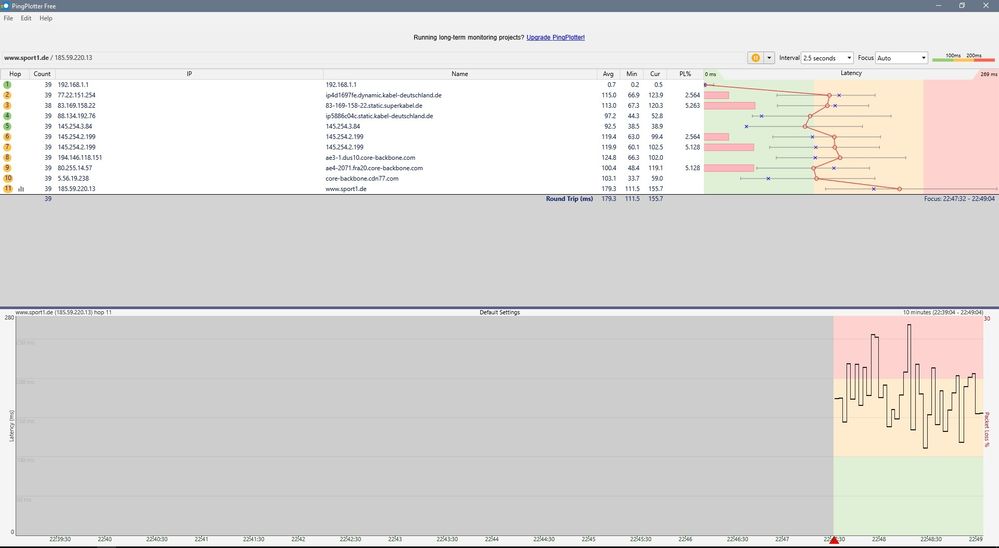Click hostname ae3-1.dus10.core-backbone.com
The image size is (999, 548).
[370, 157]
